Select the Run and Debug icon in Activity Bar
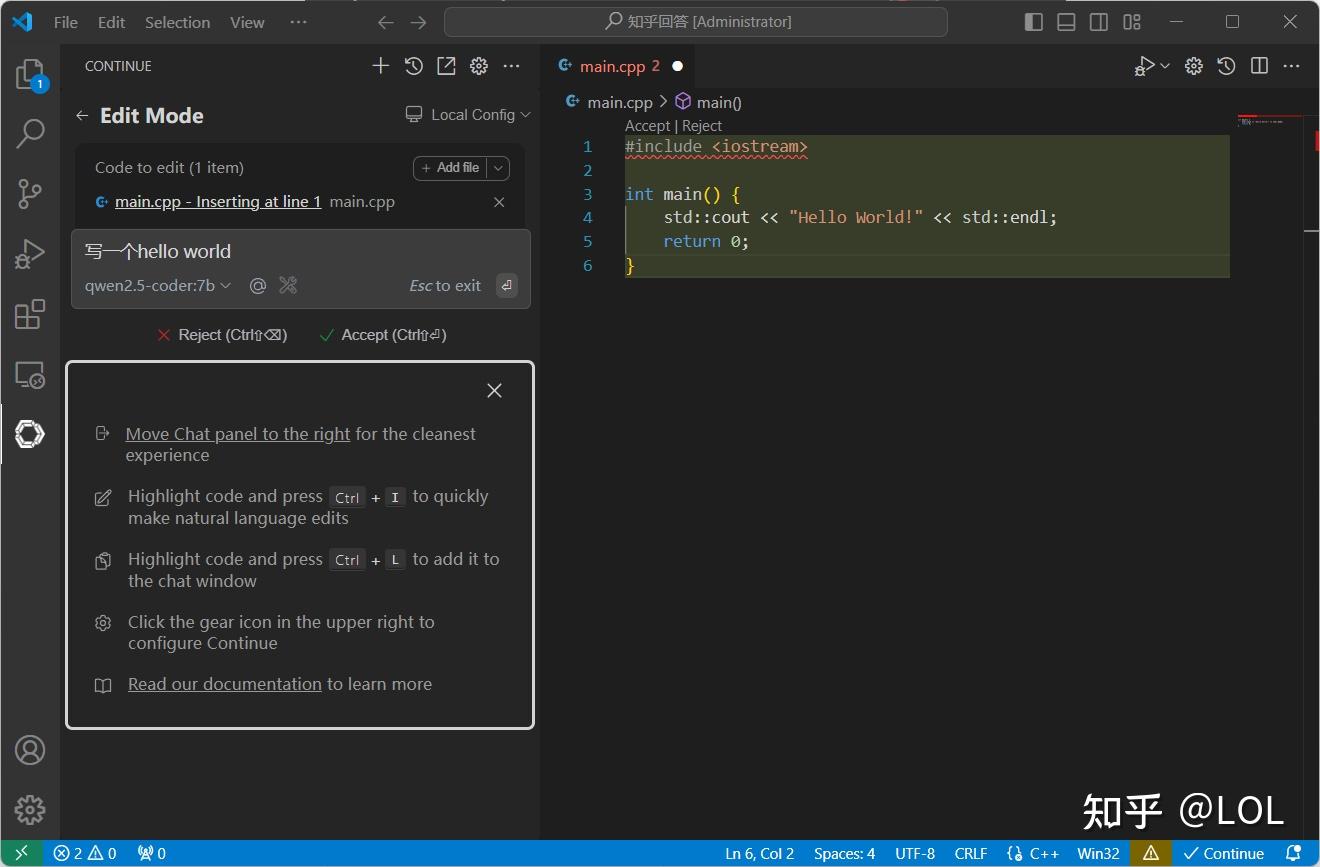Image resolution: width=1320 pixels, height=867 pixels. [x=30, y=253]
